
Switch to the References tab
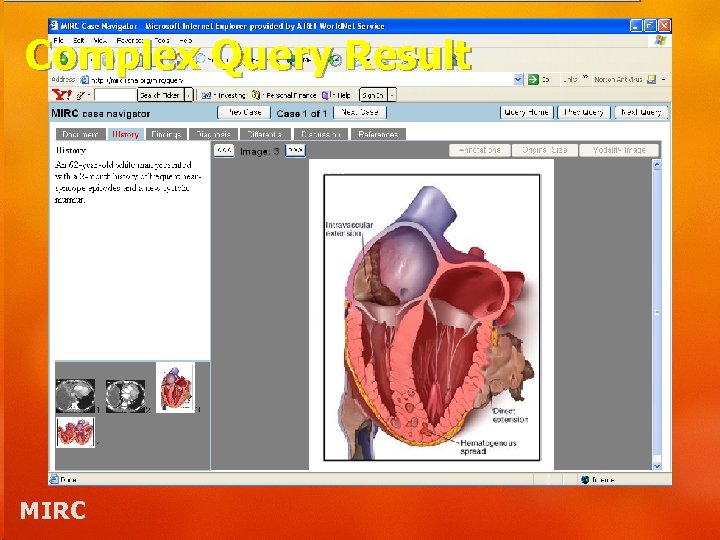378,134
